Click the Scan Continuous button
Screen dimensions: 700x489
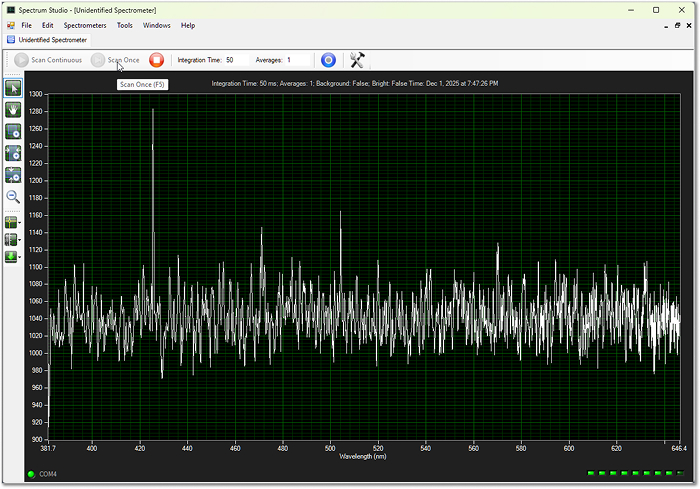tap(48, 60)
